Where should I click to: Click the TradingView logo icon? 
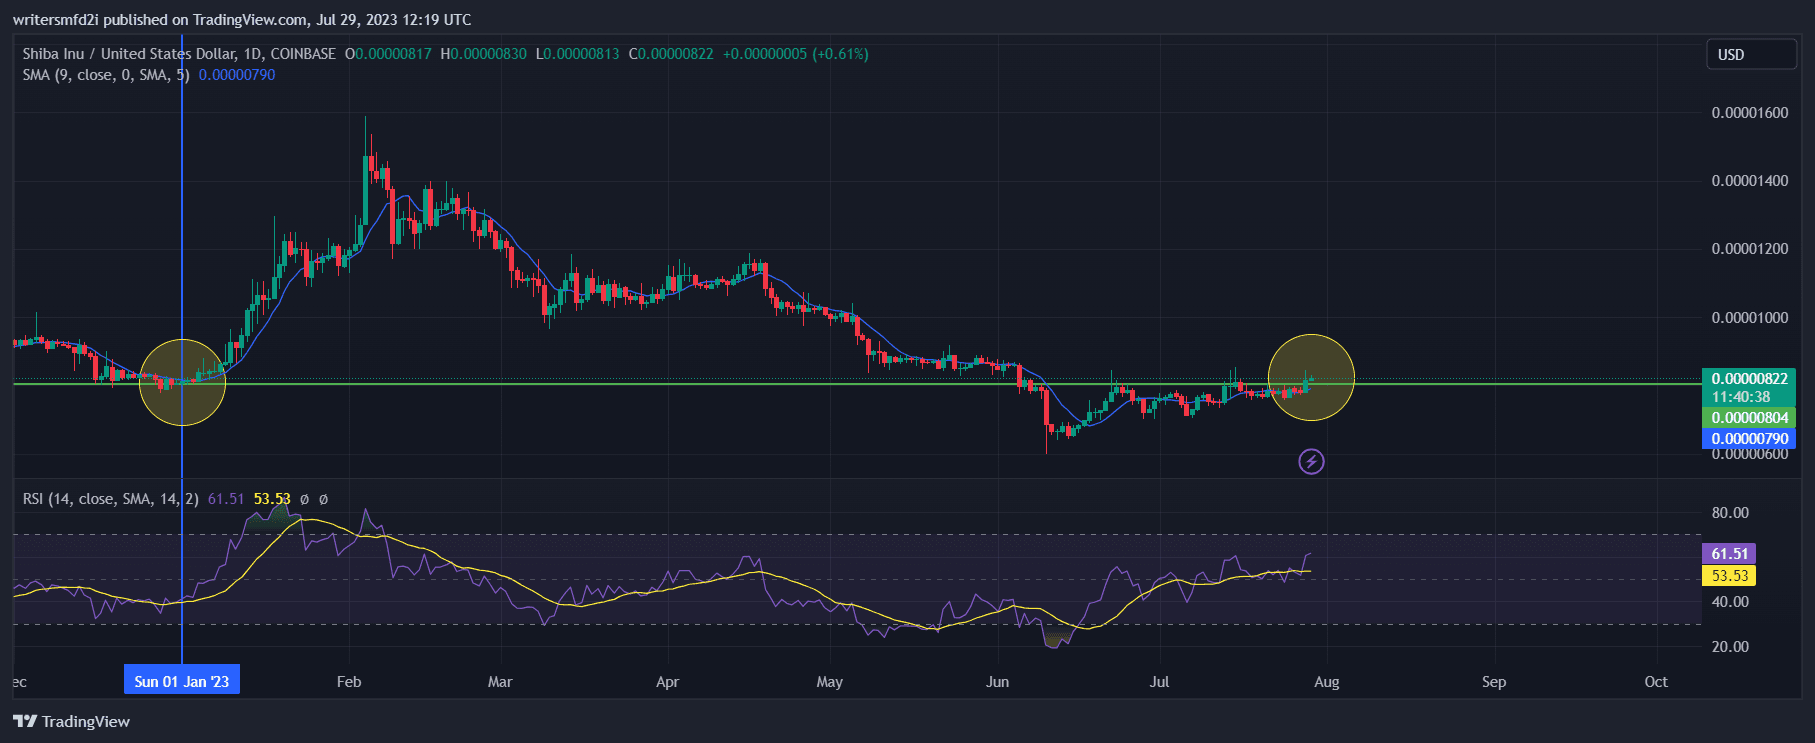tap(25, 721)
